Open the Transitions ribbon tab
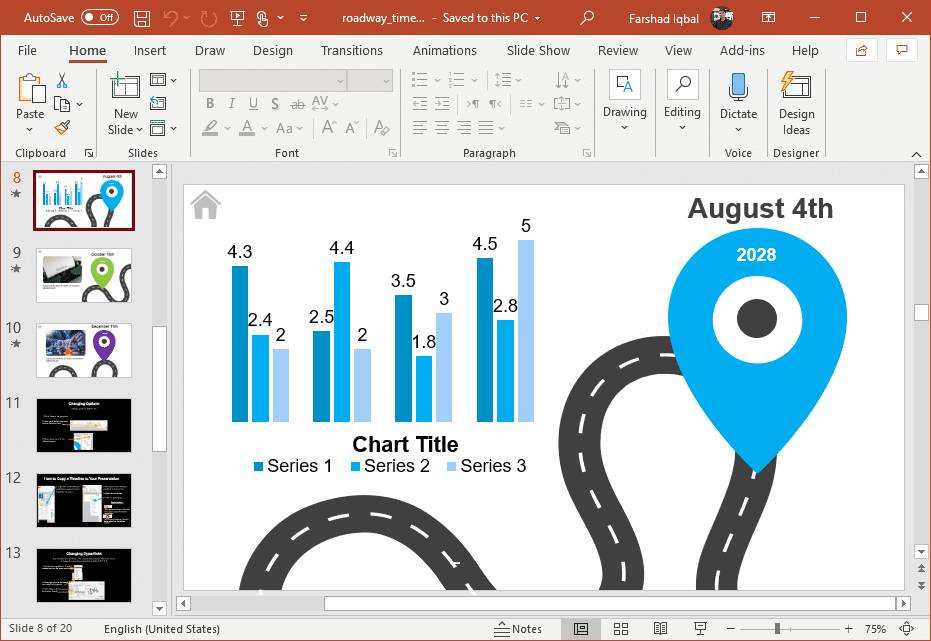The height and width of the screenshot is (641, 931). [x=351, y=51]
